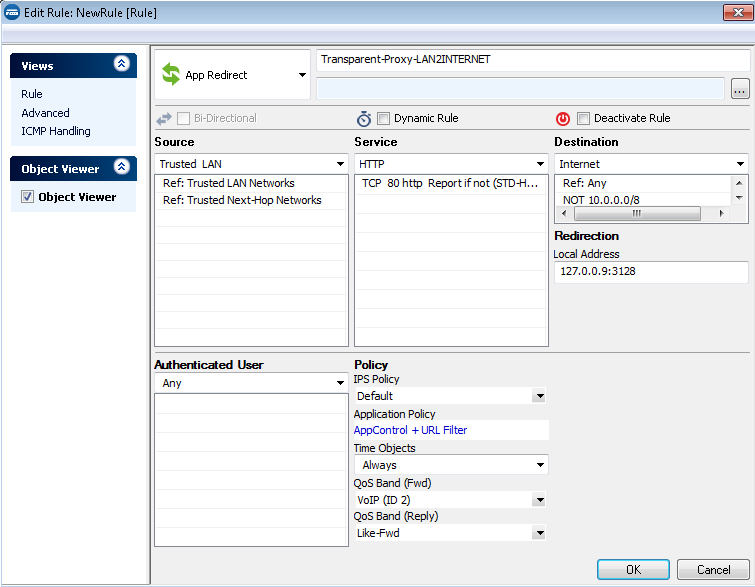This screenshot has height=587, width=755.
Task: Click the ellipsis button beside description field
Action: click(x=740, y=89)
